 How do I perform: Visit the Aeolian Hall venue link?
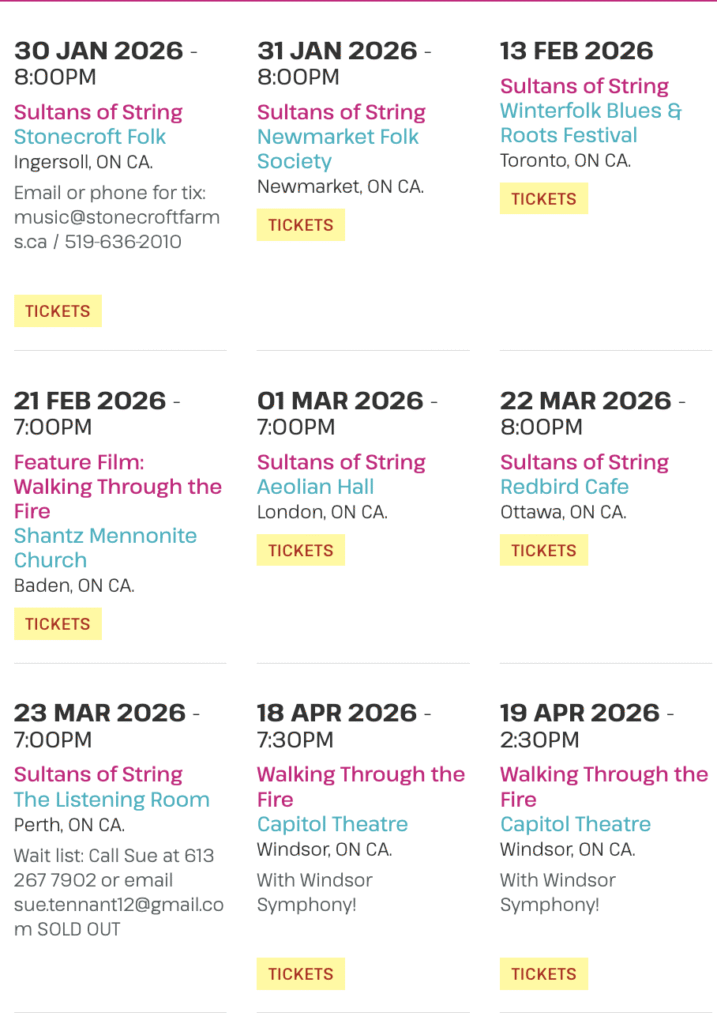tap(315, 487)
